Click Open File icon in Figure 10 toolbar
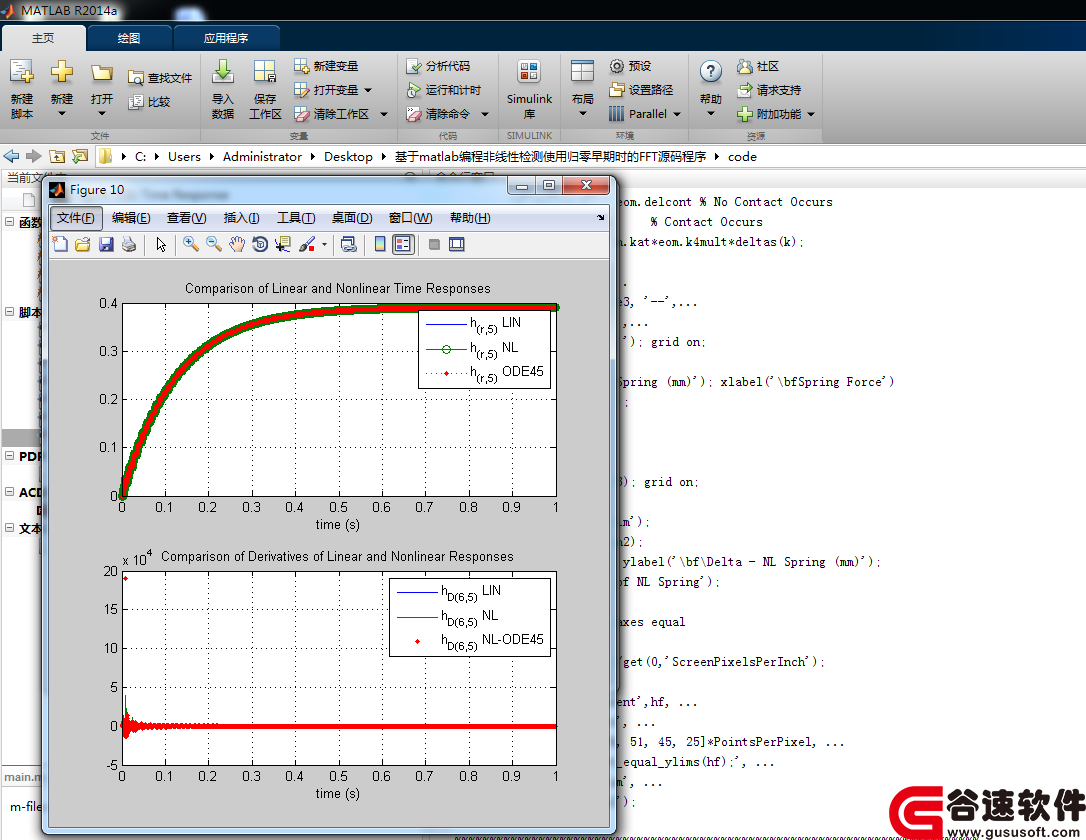 (x=83, y=244)
